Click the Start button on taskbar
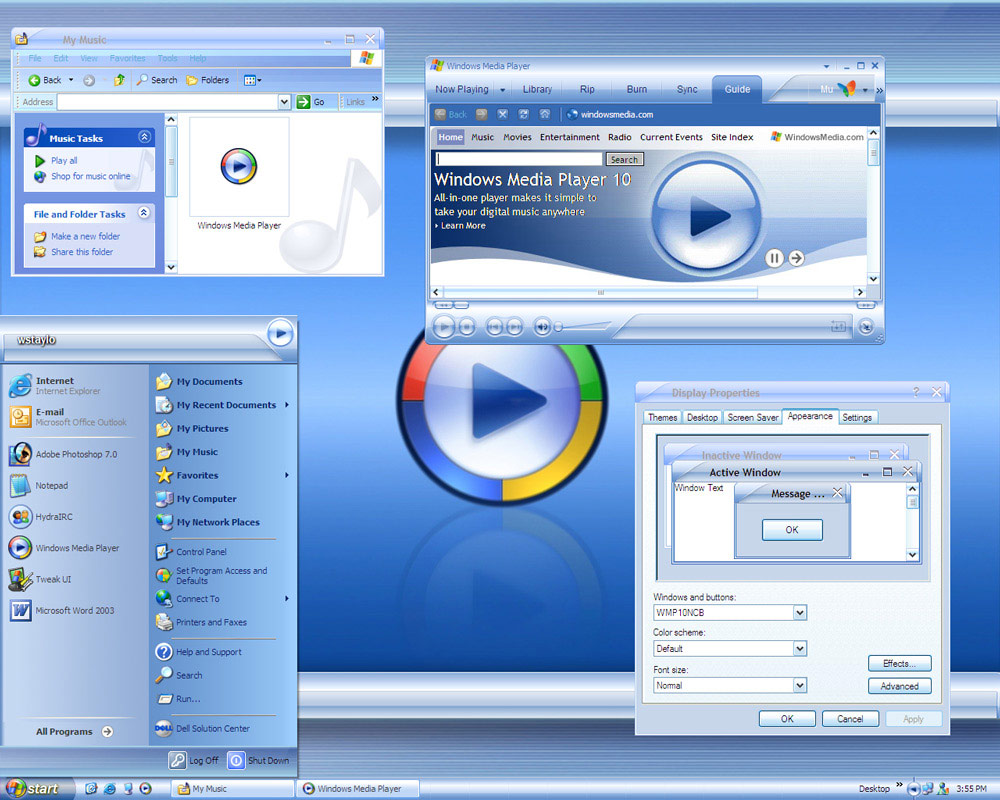Screen dimensions: 1000x800 tap(38, 789)
